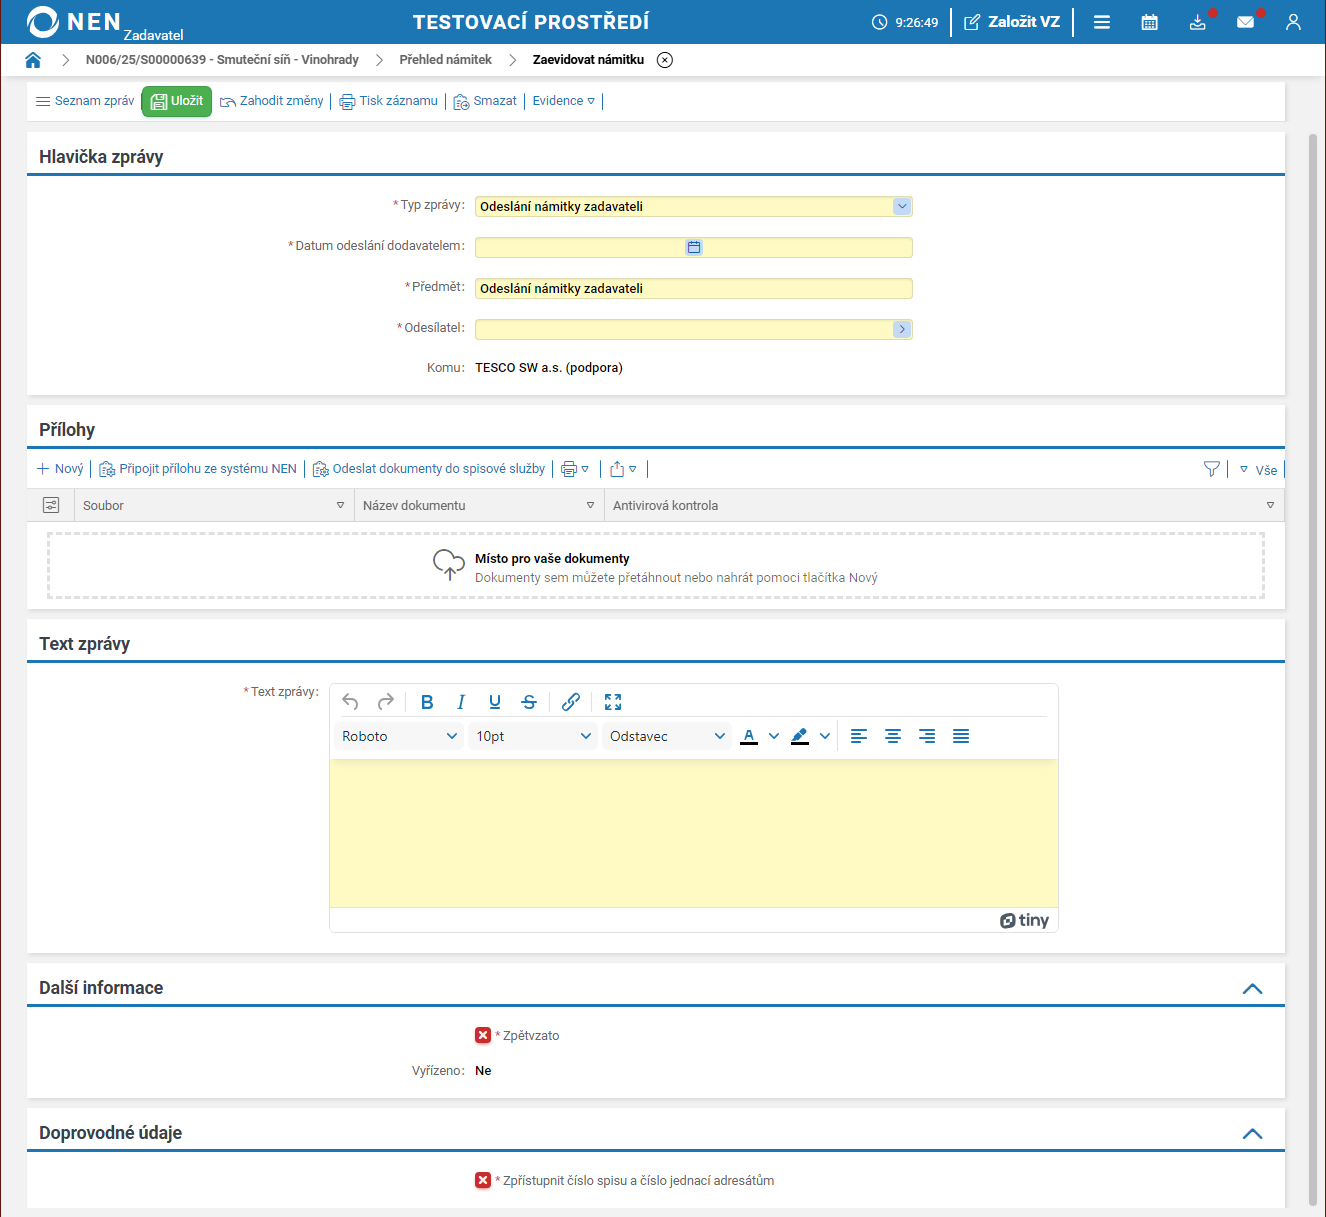Open the Roboto font family dropdown
Screen dimensions: 1326x1217
(399, 736)
